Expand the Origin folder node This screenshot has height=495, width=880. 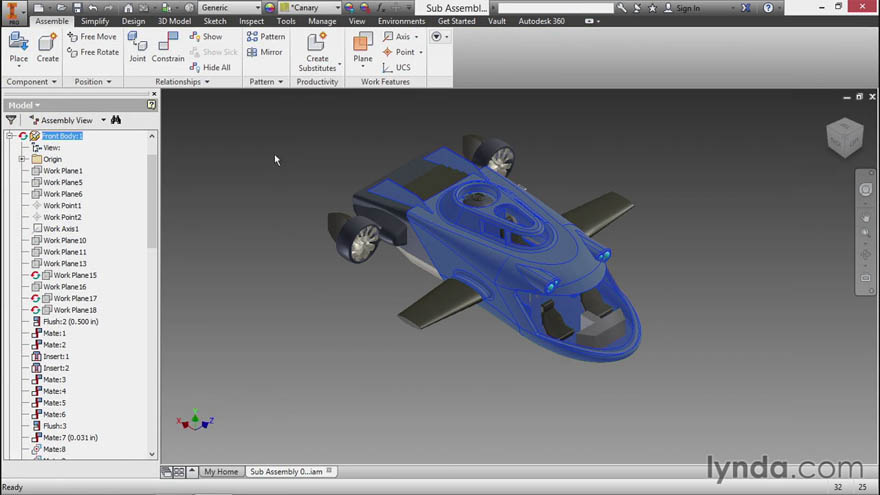click(22, 159)
